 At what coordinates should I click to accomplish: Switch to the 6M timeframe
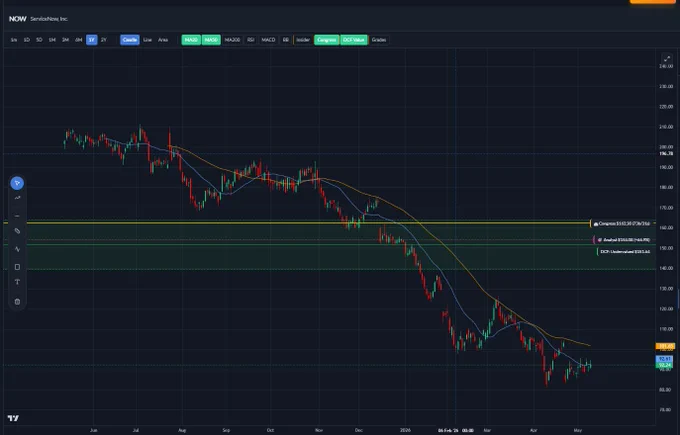(x=78, y=40)
